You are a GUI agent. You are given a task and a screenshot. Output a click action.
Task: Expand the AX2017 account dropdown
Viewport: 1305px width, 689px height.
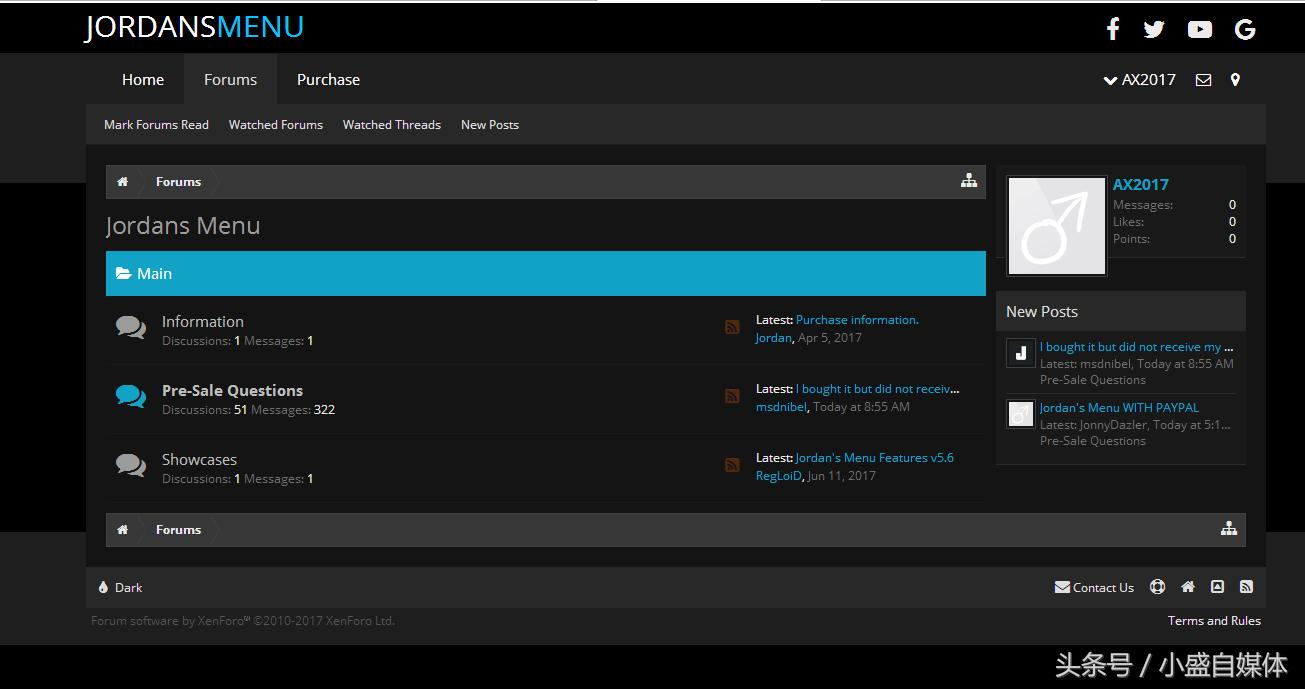point(1139,80)
